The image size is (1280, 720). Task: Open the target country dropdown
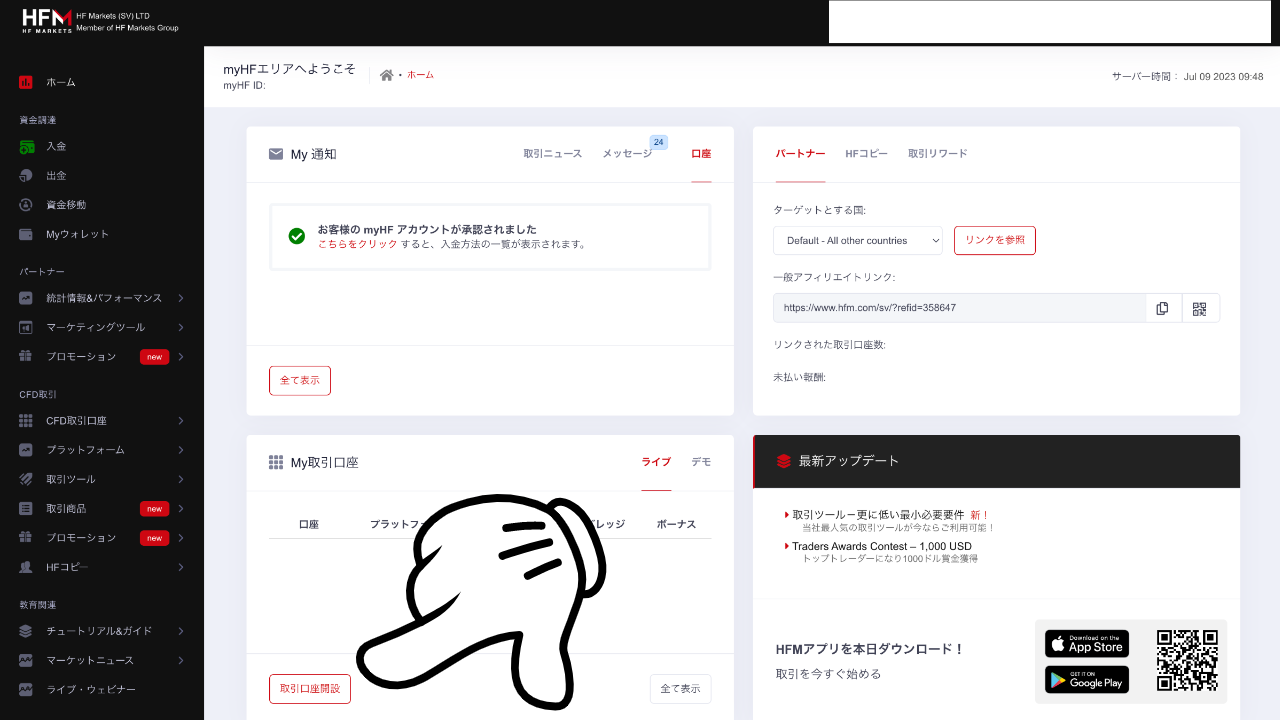(x=857, y=240)
